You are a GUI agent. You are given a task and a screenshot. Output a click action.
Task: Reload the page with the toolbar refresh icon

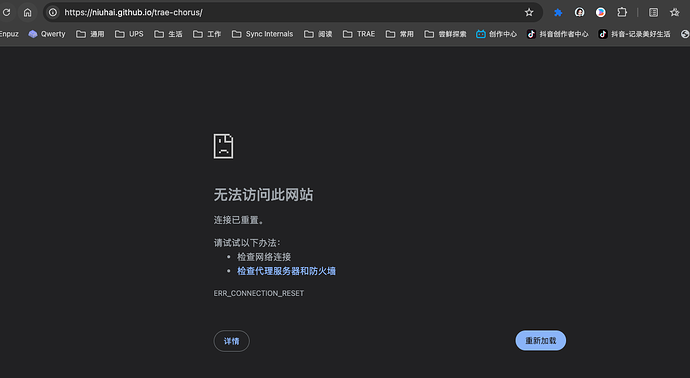(6, 12)
